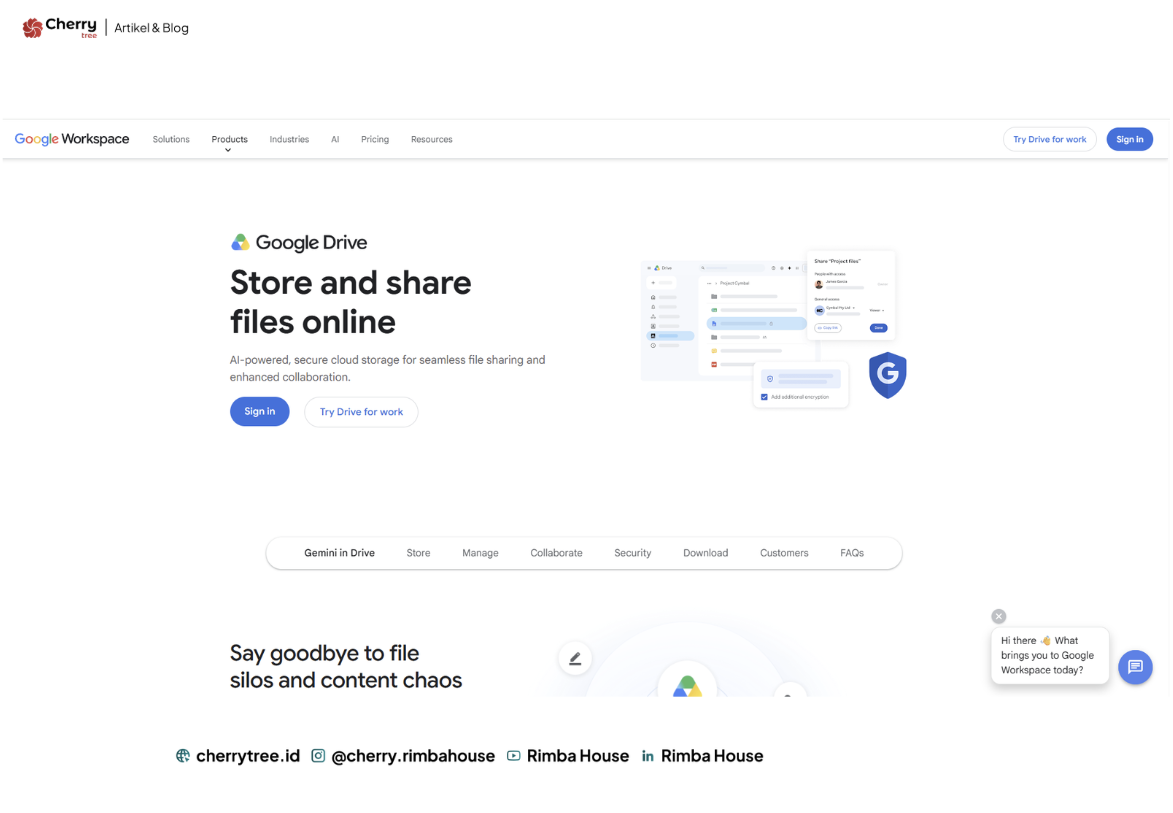Click the Google Drive product name text
This screenshot has width=1173, height=813.
(311, 242)
